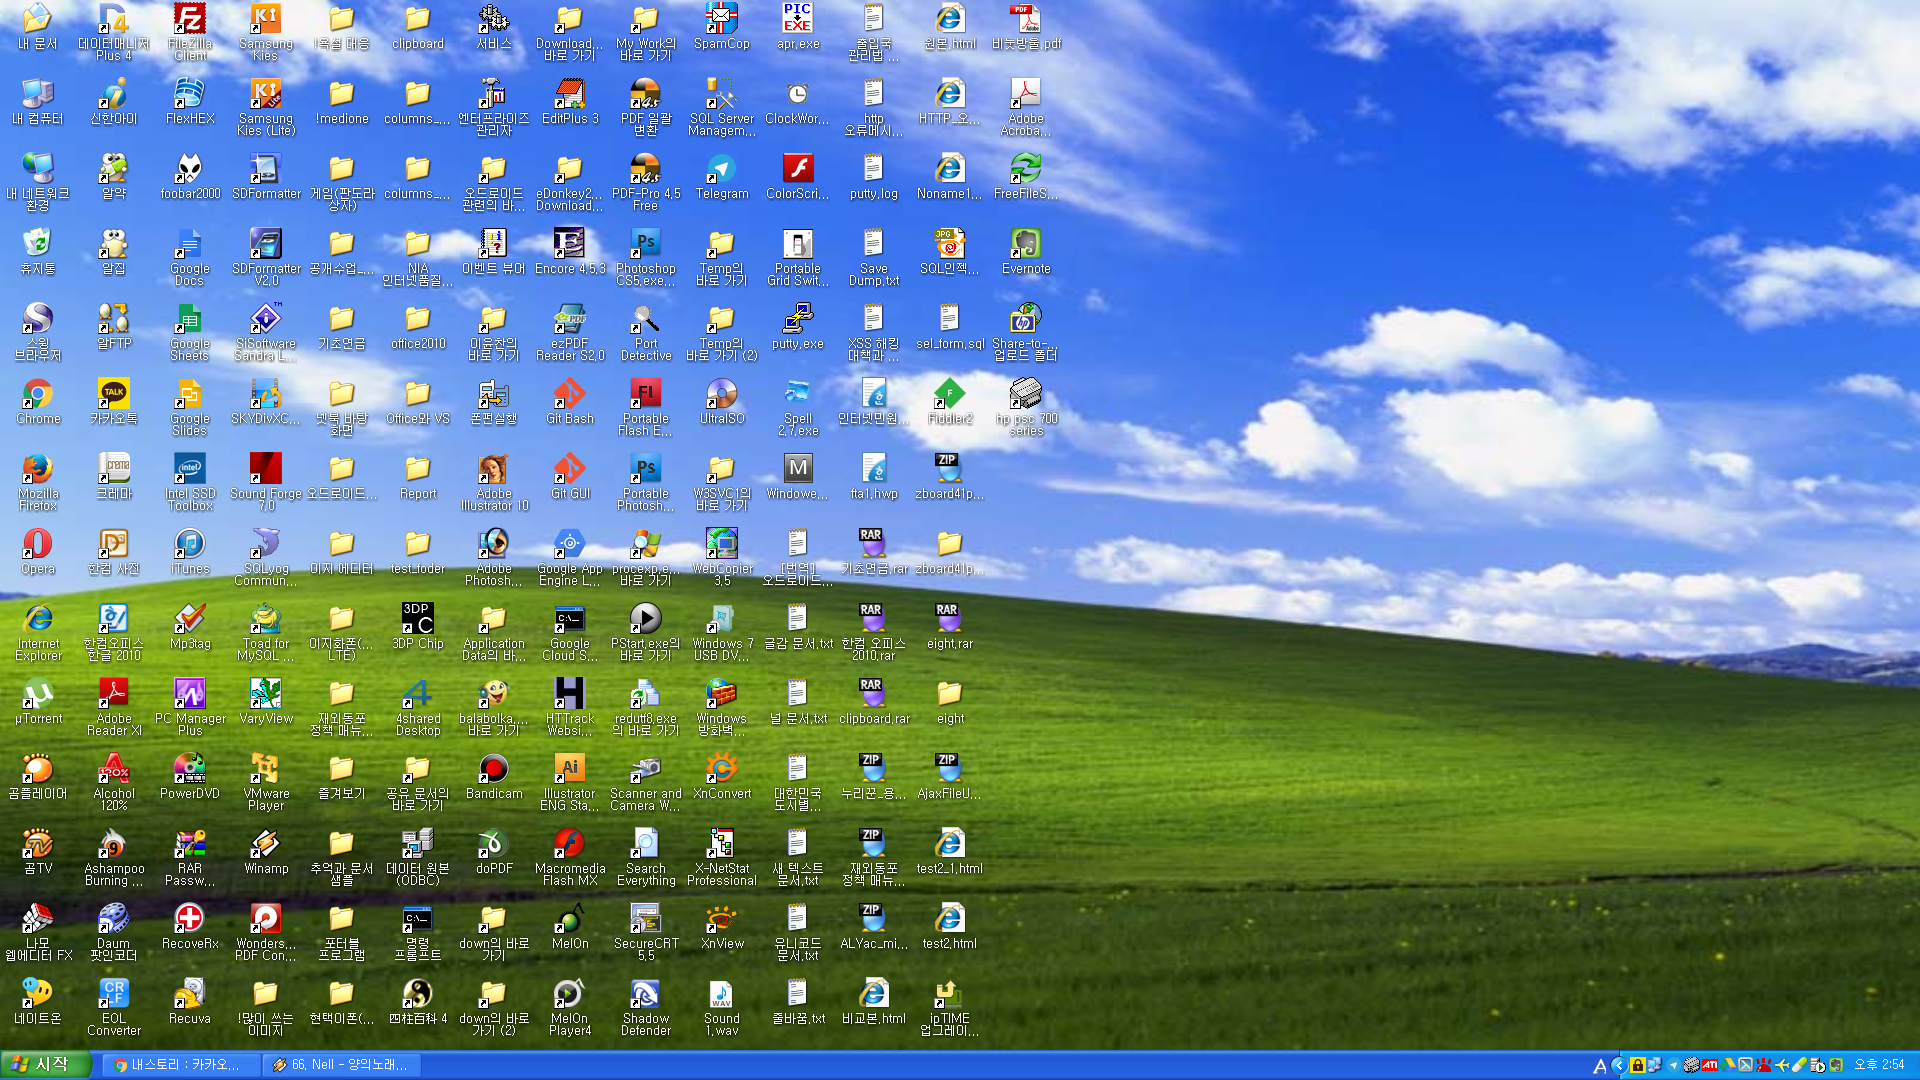This screenshot has height=1080, width=1920.
Task: Open the putty.exe desktop icon
Action: 798,326
